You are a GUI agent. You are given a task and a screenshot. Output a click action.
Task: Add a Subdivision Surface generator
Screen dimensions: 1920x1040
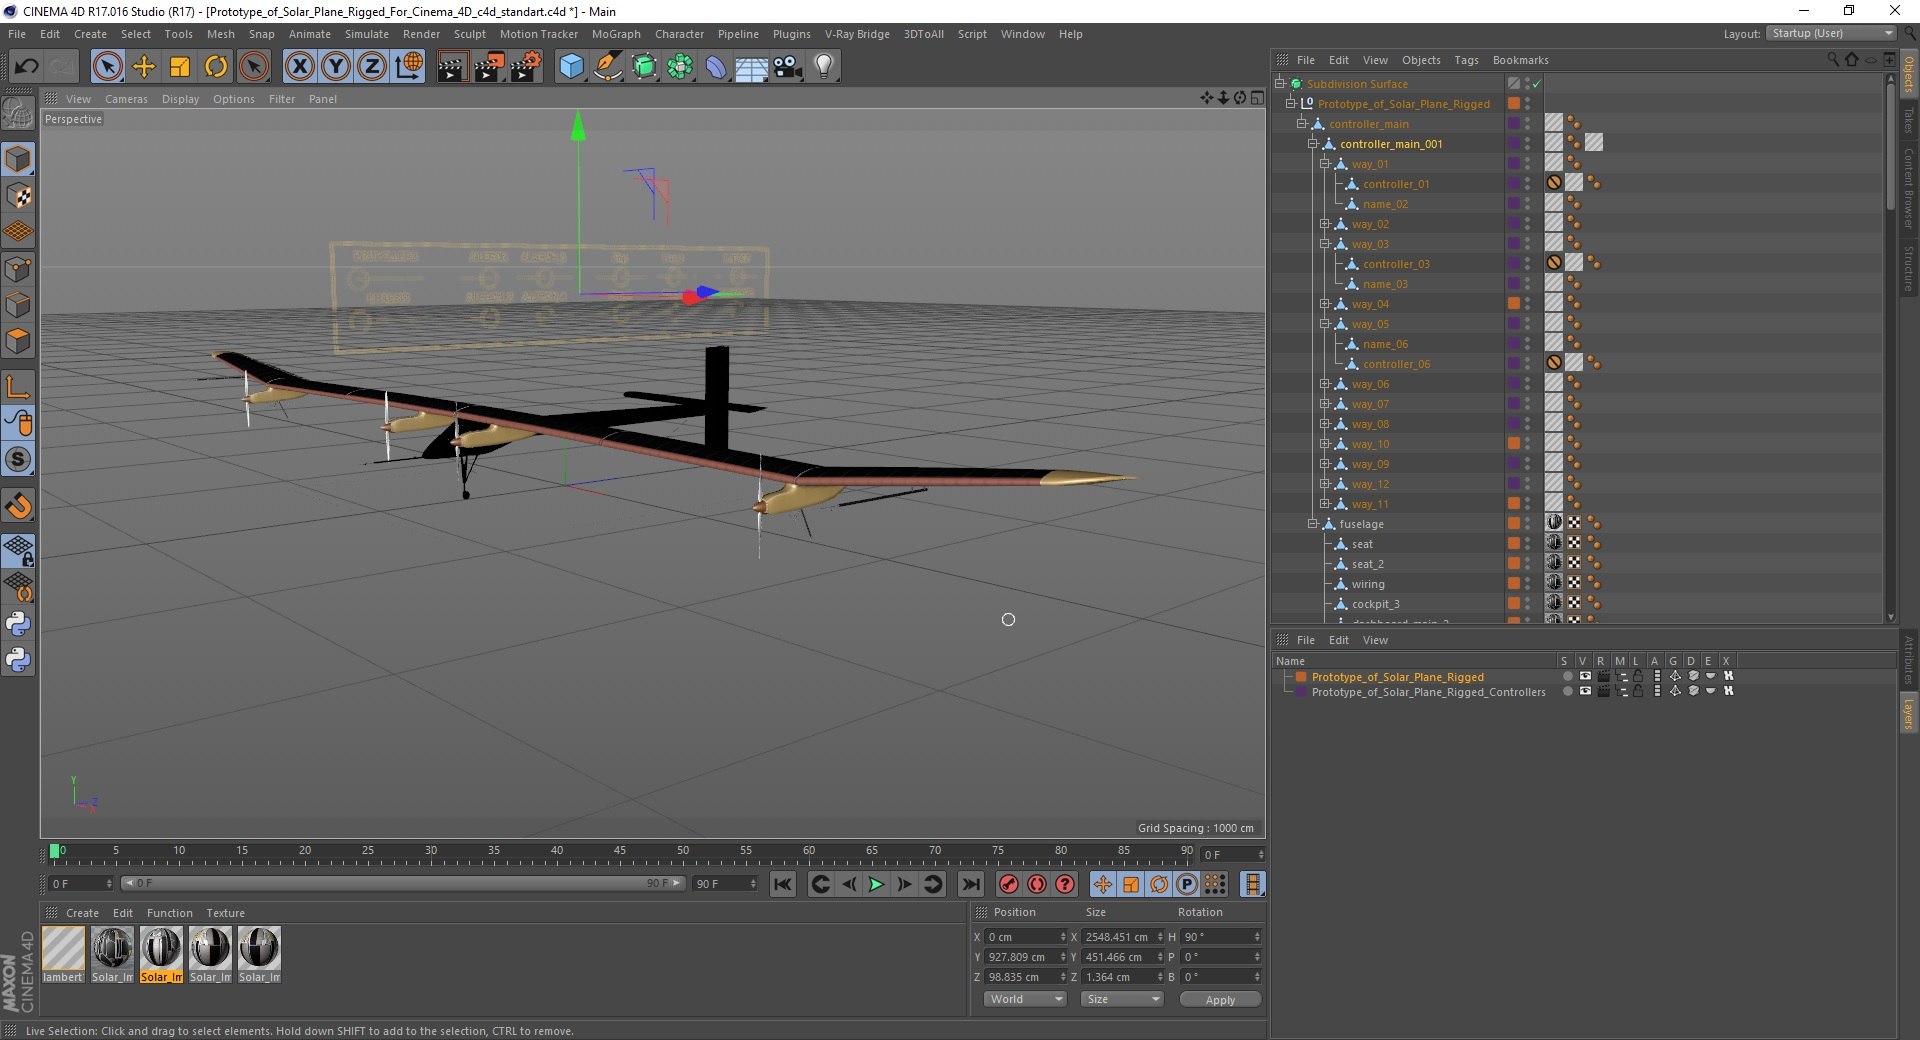click(x=644, y=67)
